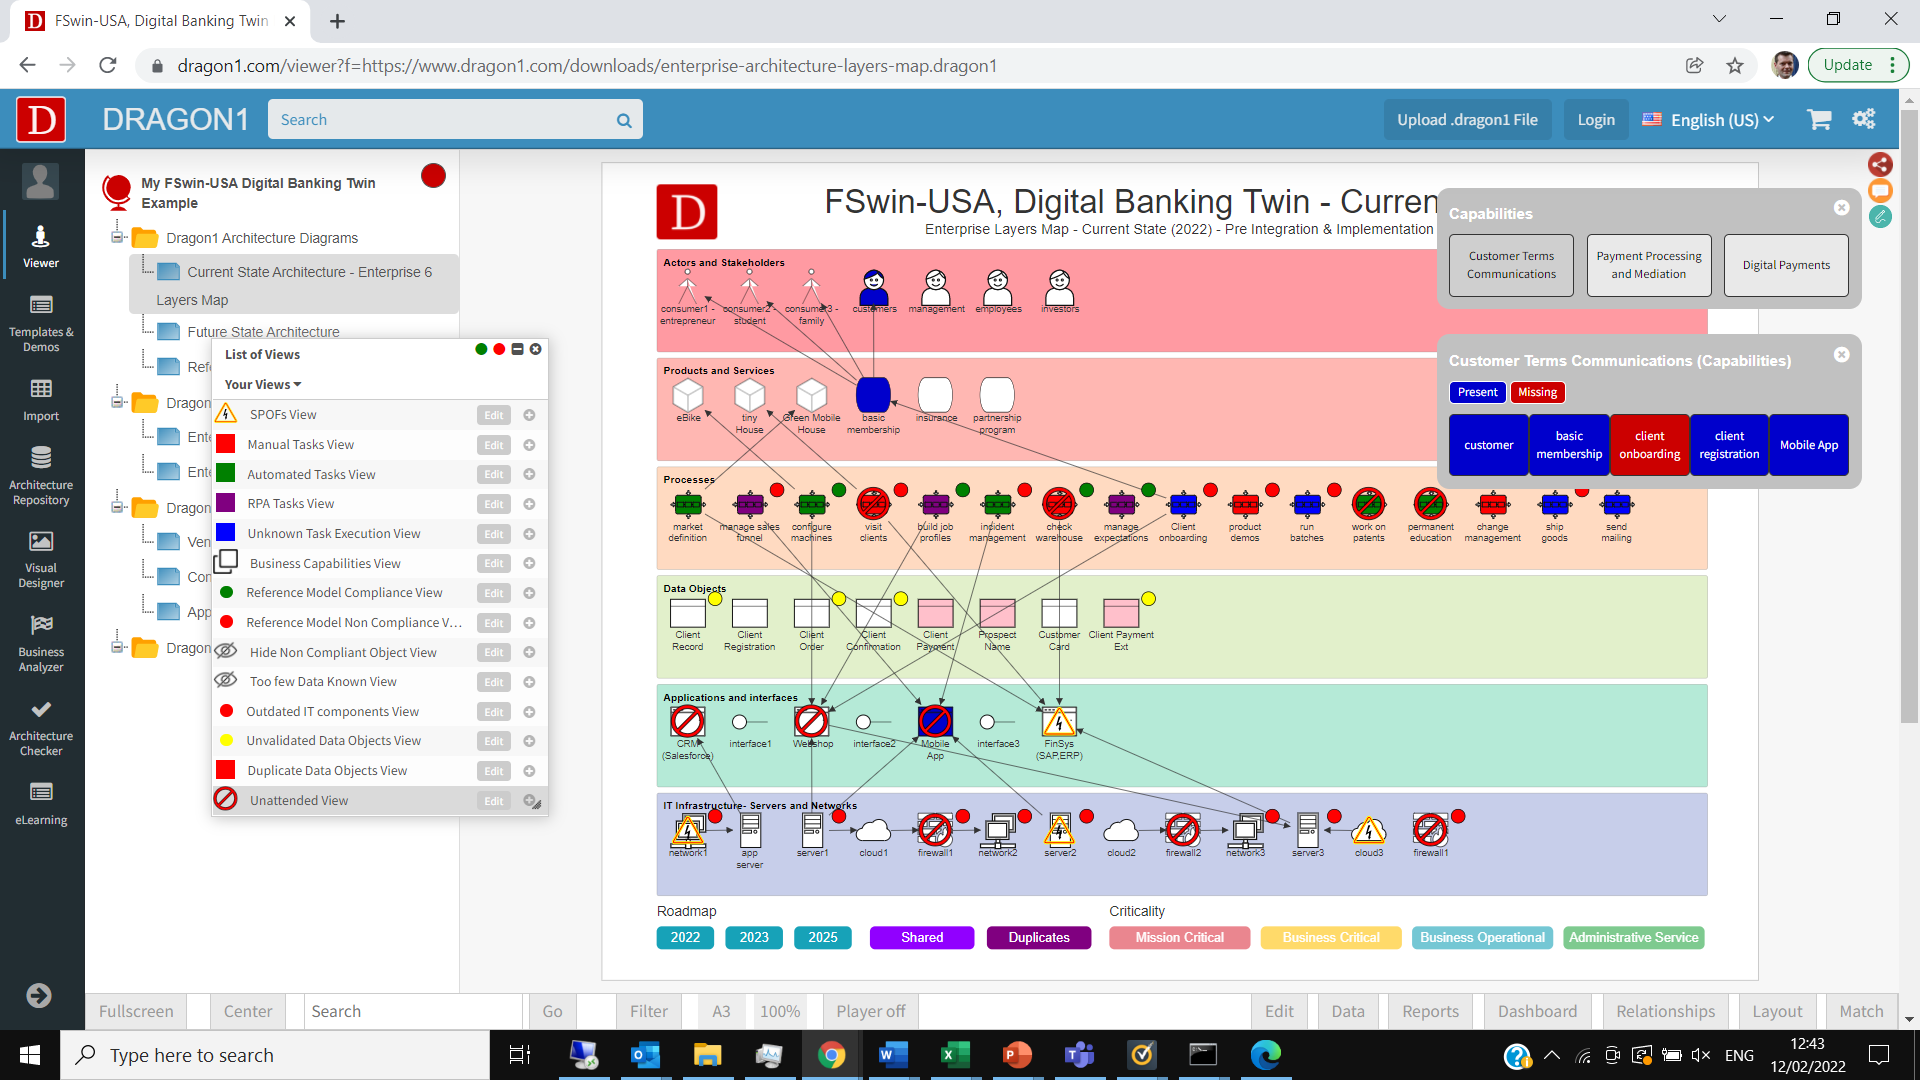
Task: Click the shopping cart icon
Action: pyautogui.click(x=1819, y=119)
